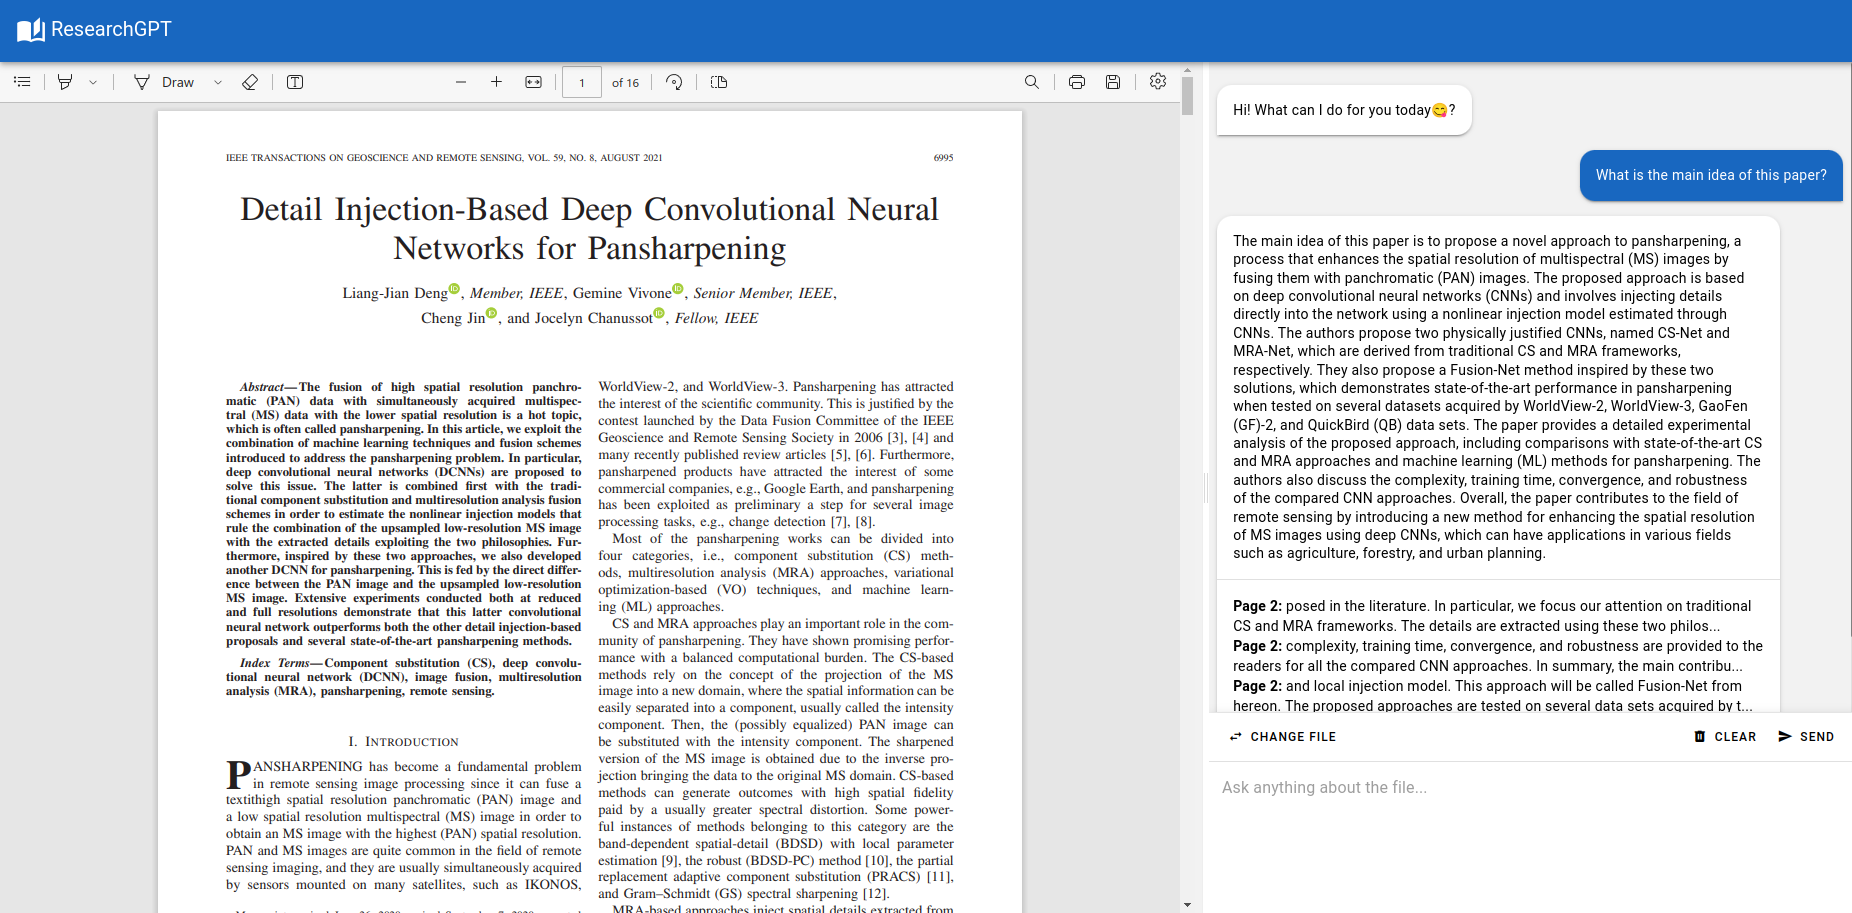Screen dimensions: 1852x913
Task: Open the Draw tool options dropdown
Action: [218, 82]
